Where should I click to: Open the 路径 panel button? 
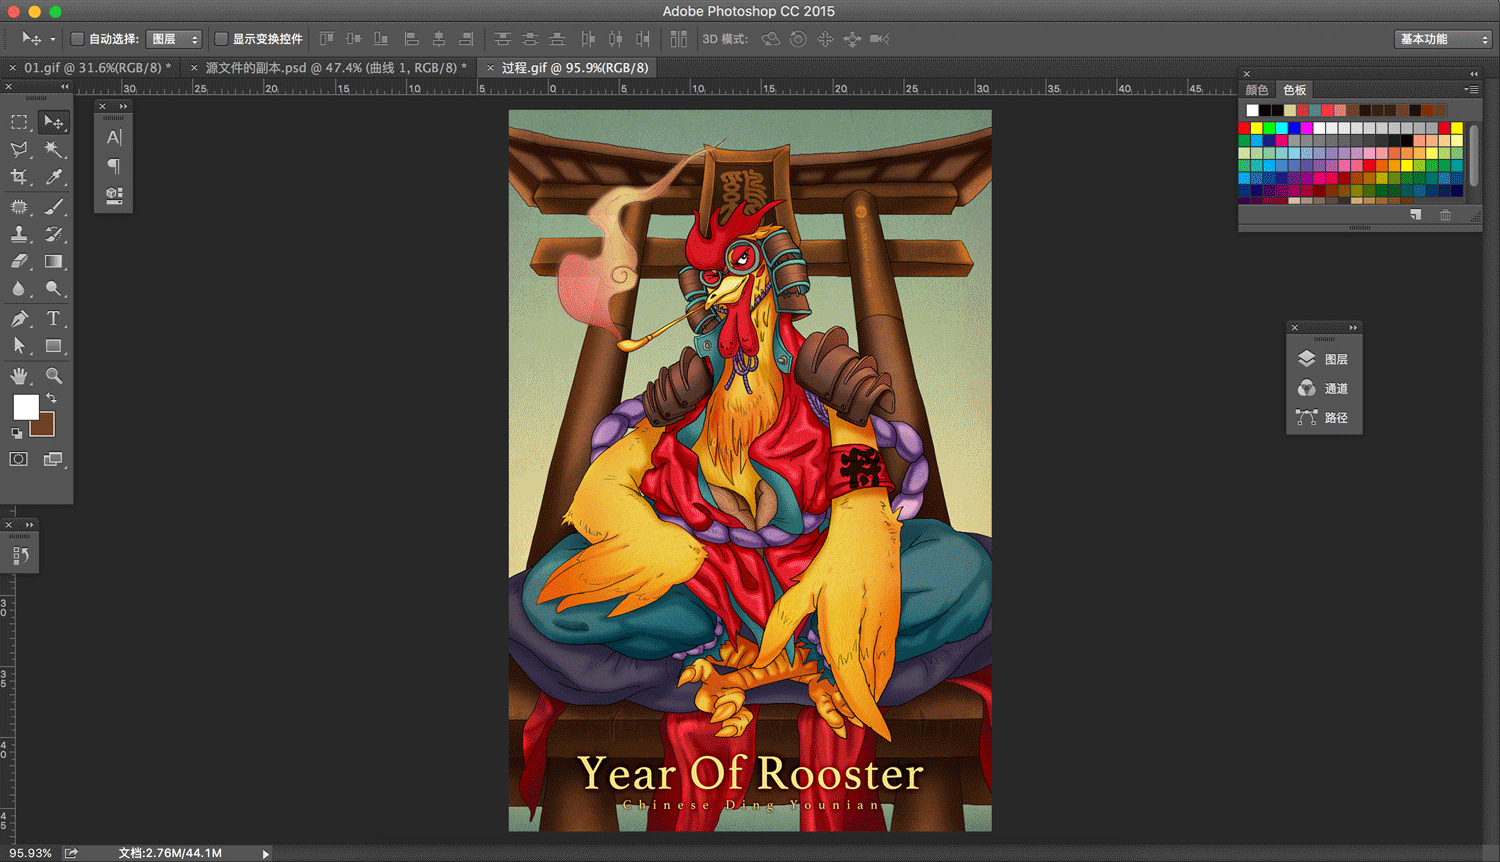1324,418
